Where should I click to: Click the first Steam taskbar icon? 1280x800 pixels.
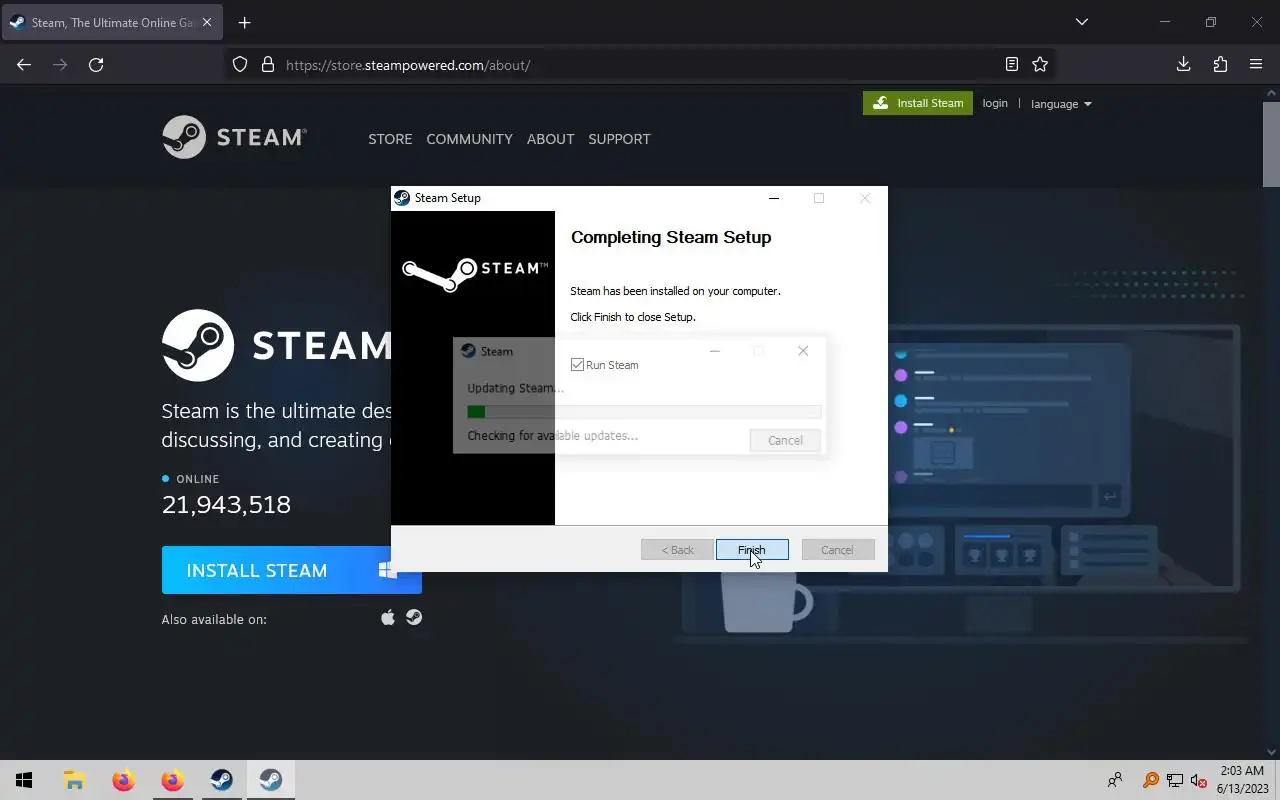pyautogui.click(x=221, y=780)
